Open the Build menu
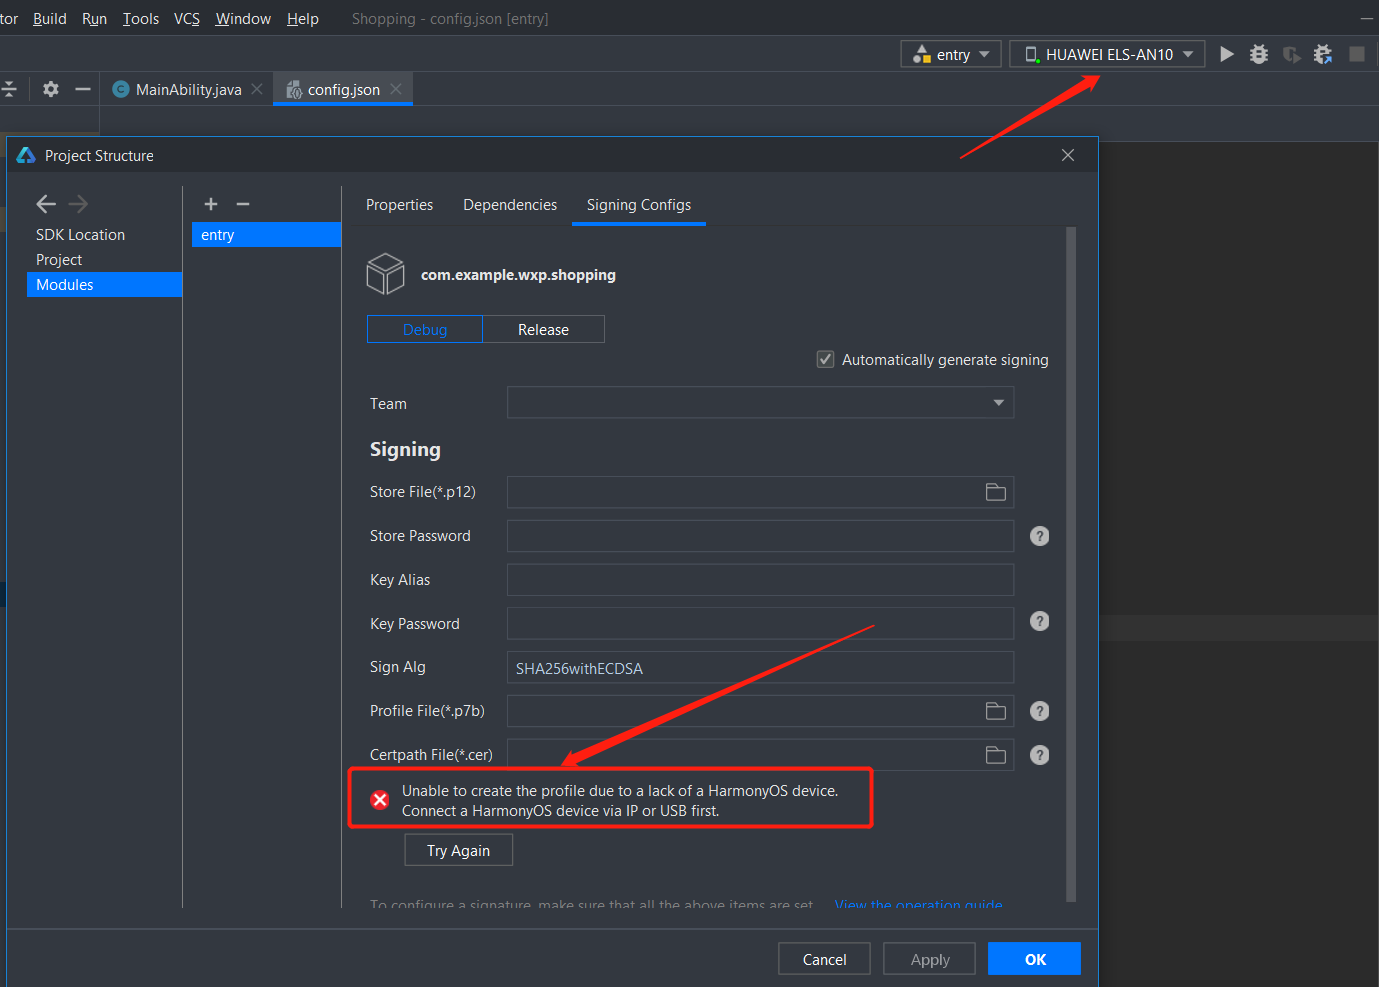Screen dimensions: 1379x987 pos(50,18)
